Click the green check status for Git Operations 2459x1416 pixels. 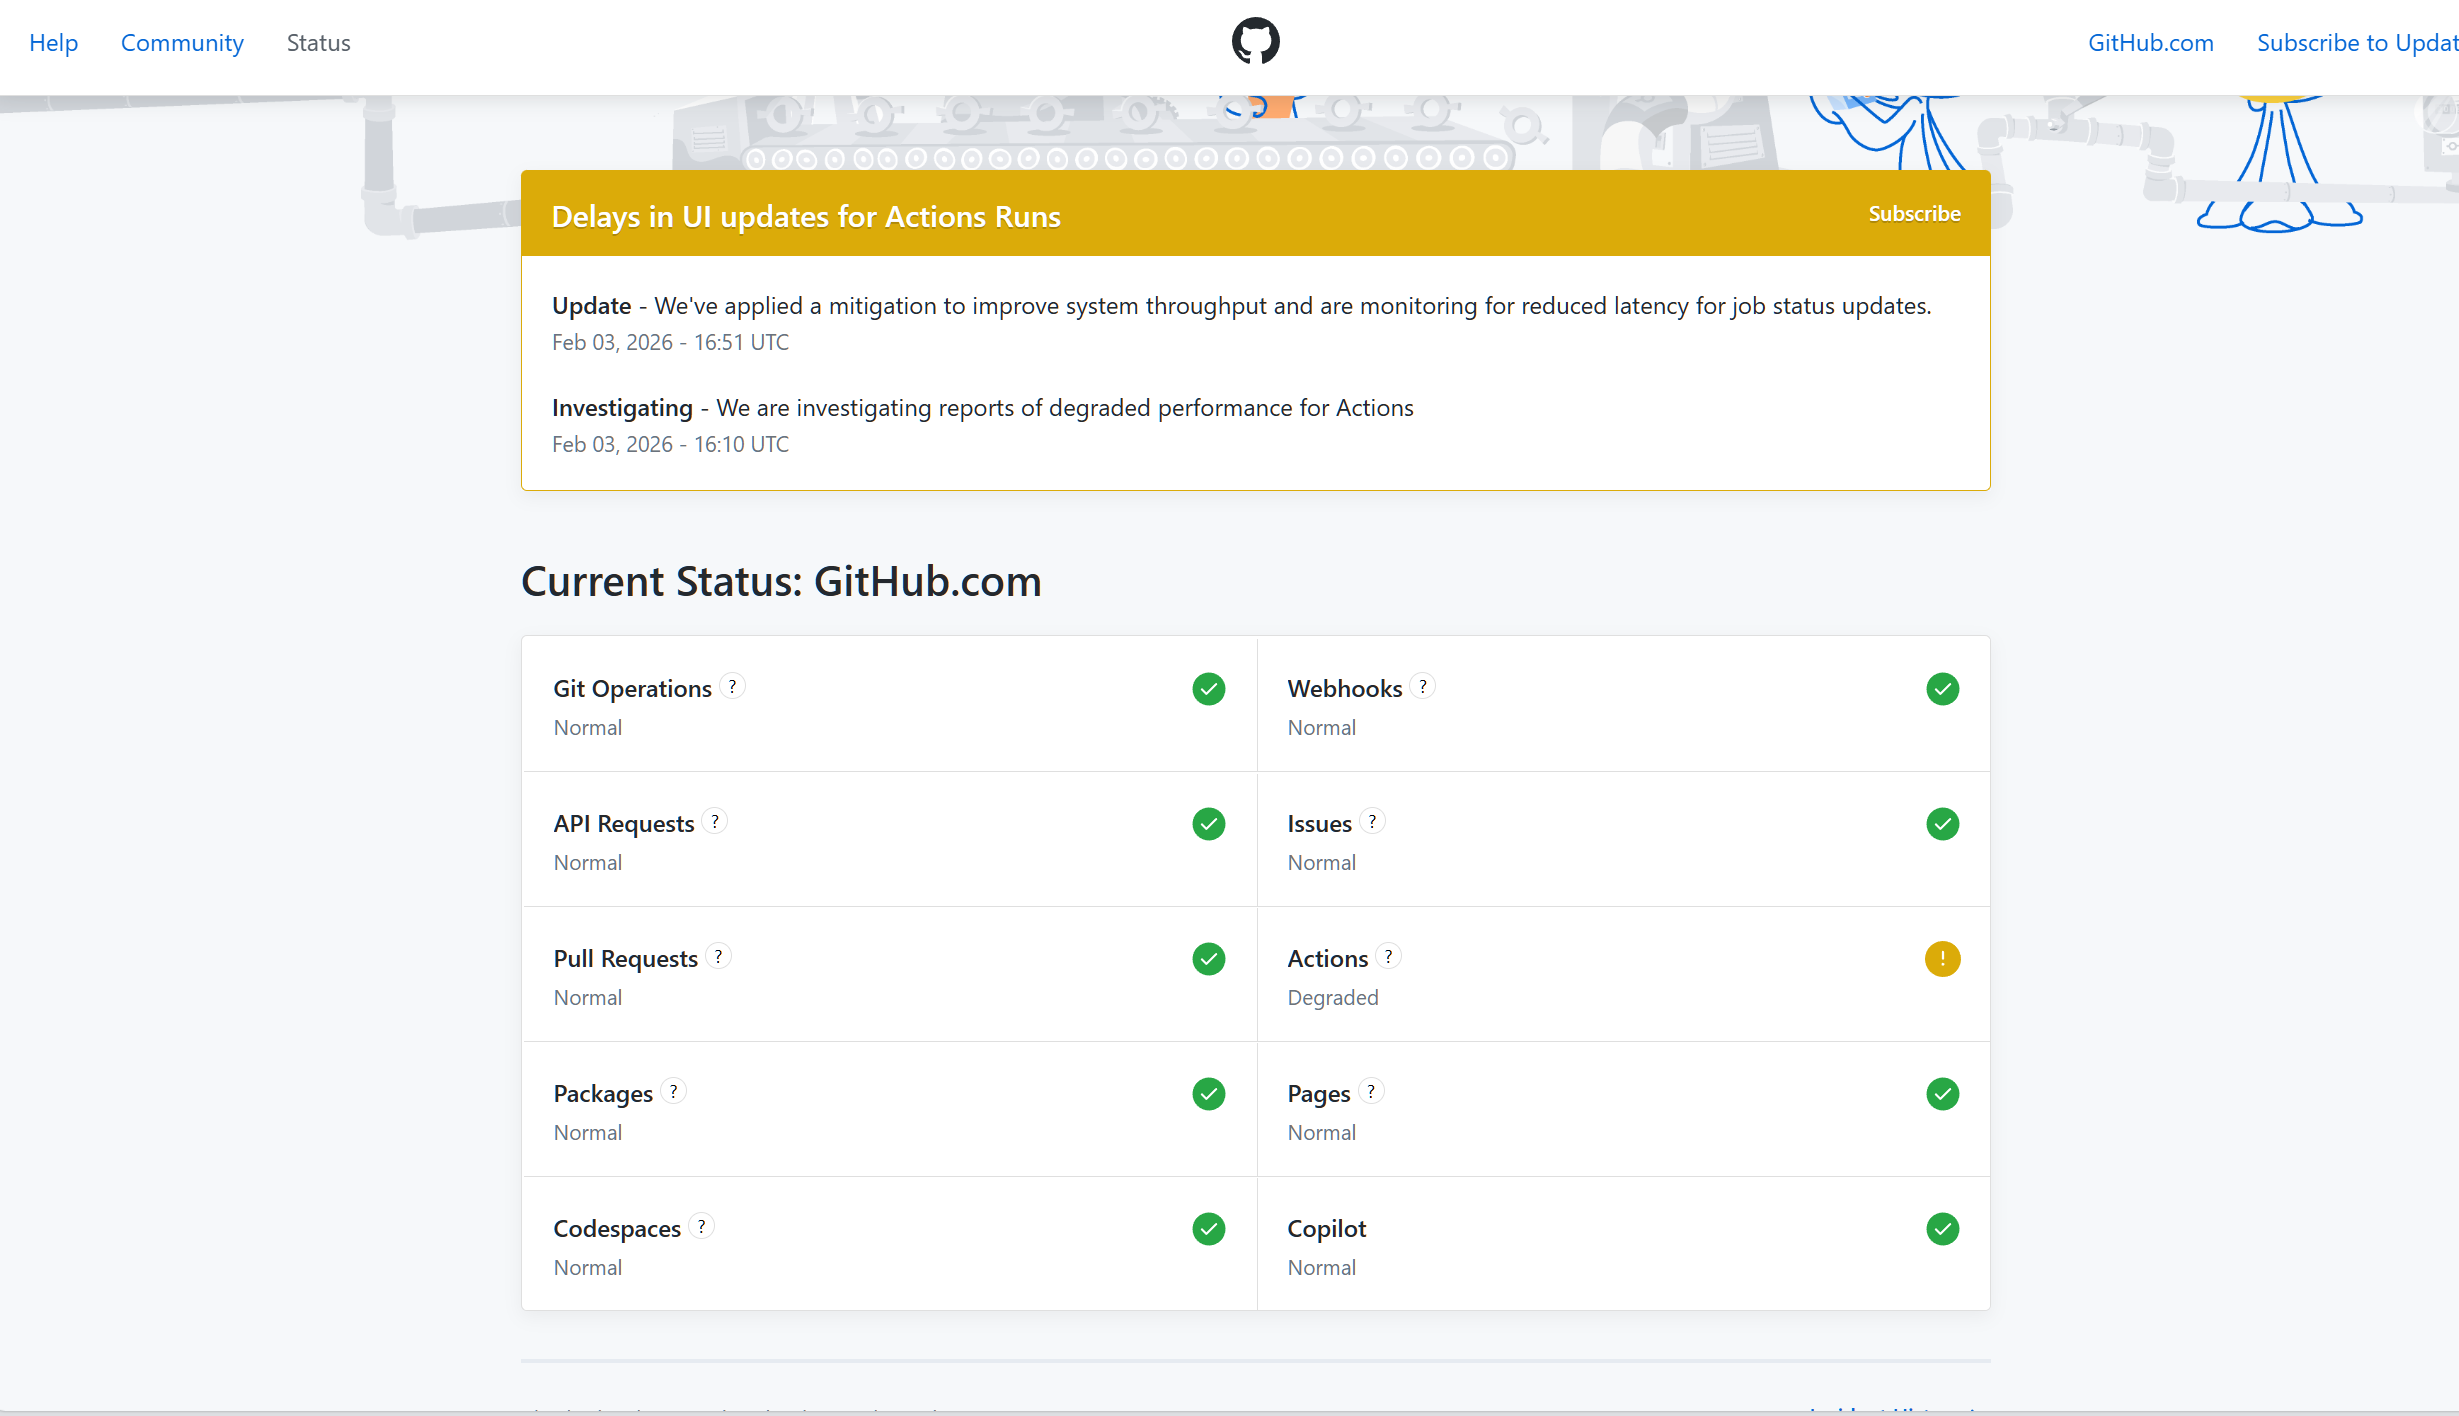(1208, 689)
